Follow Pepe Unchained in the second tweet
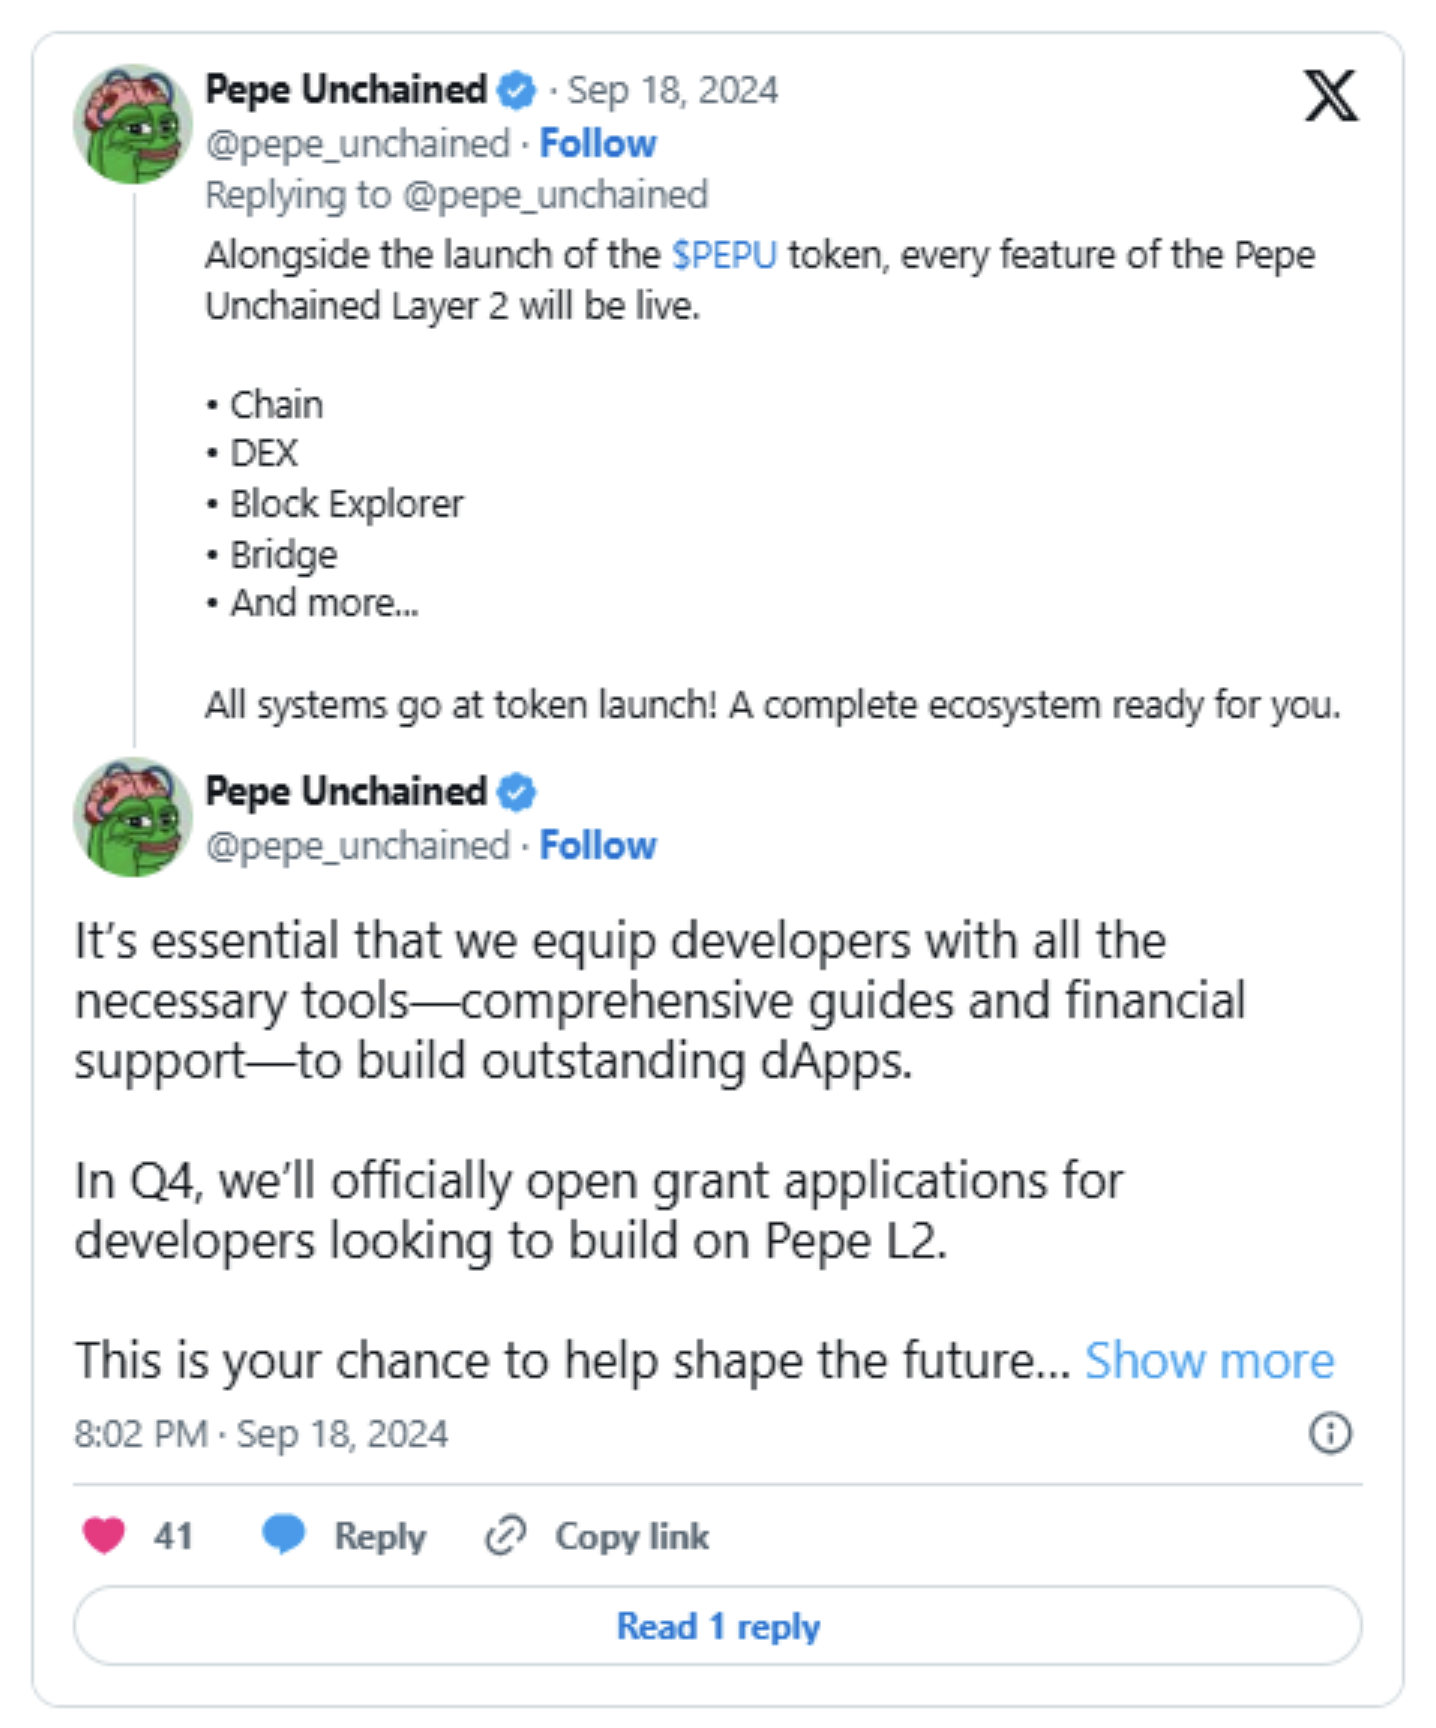The image size is (1436, 1728). 598,846
